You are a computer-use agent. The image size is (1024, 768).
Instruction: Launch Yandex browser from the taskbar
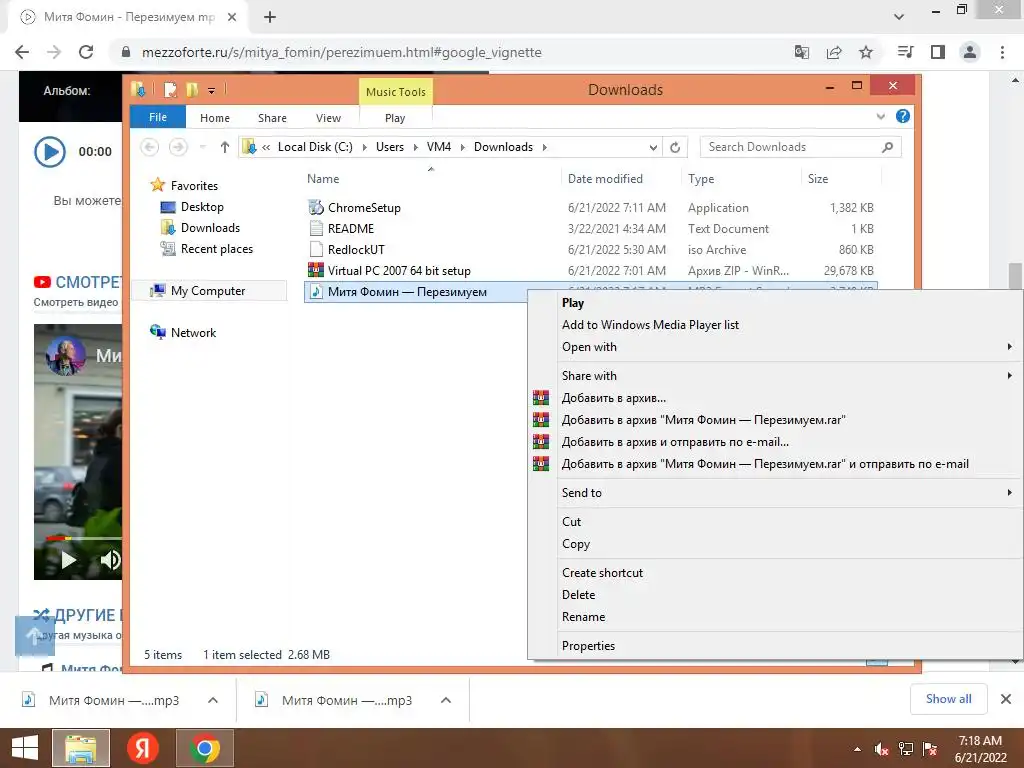click(142, 748)
